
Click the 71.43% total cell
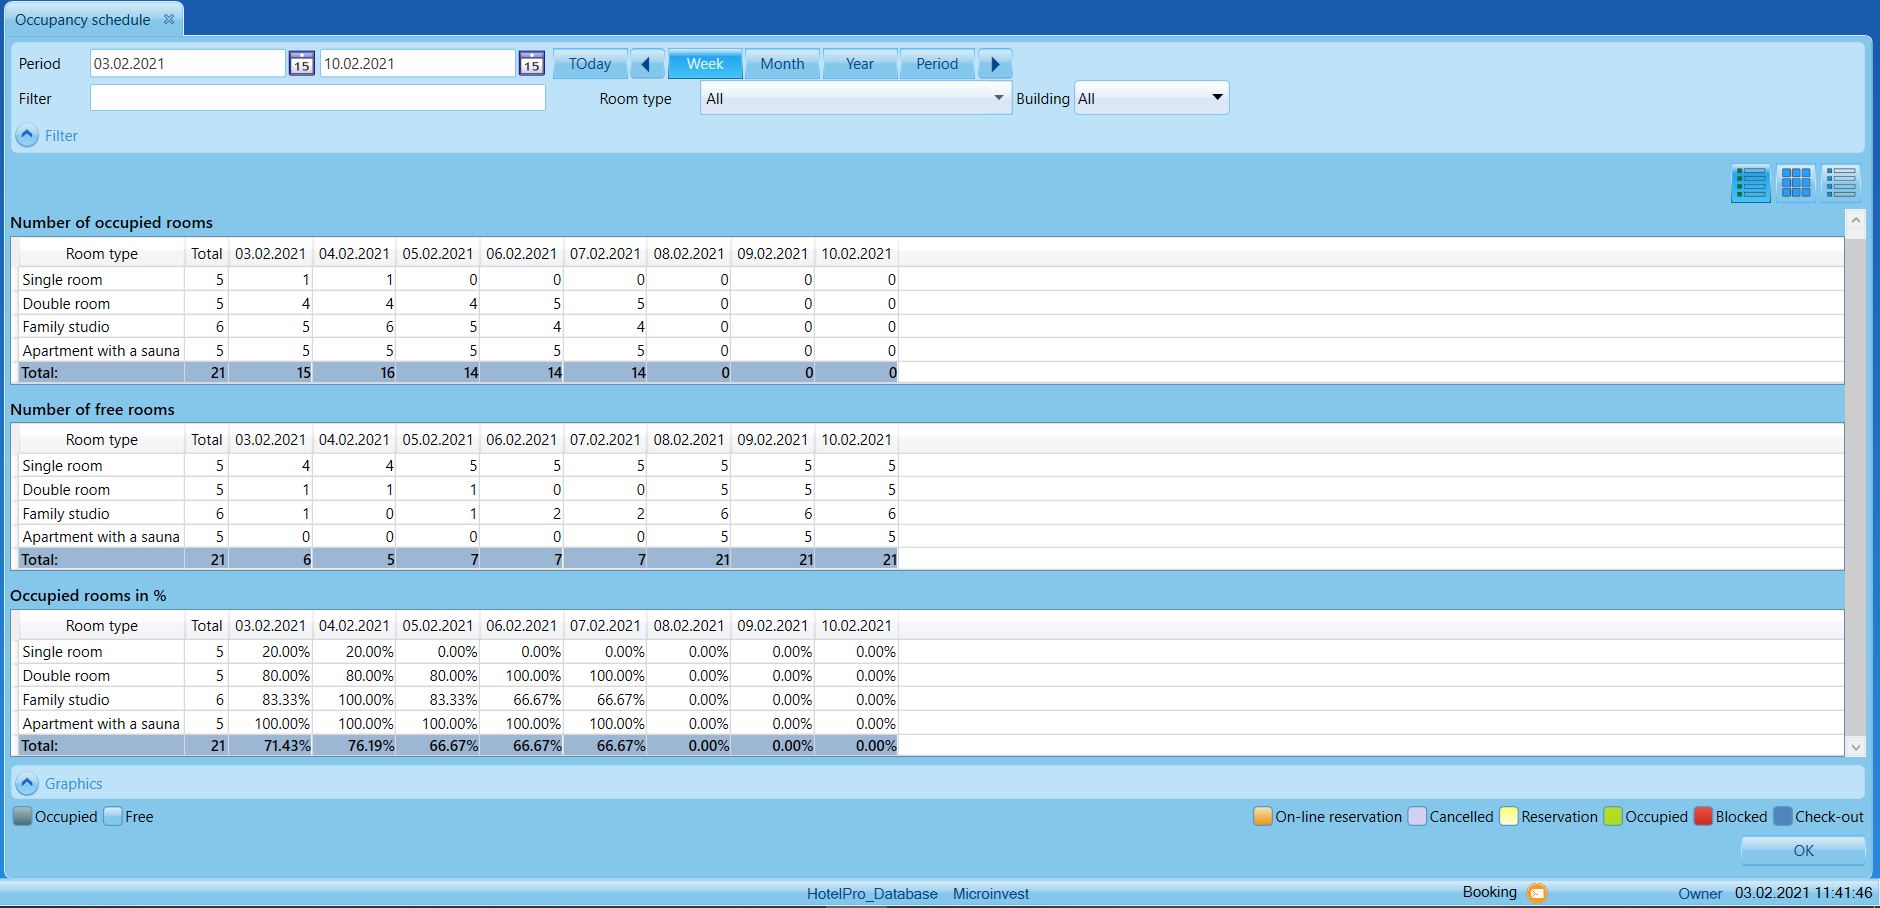click(270, 746)
